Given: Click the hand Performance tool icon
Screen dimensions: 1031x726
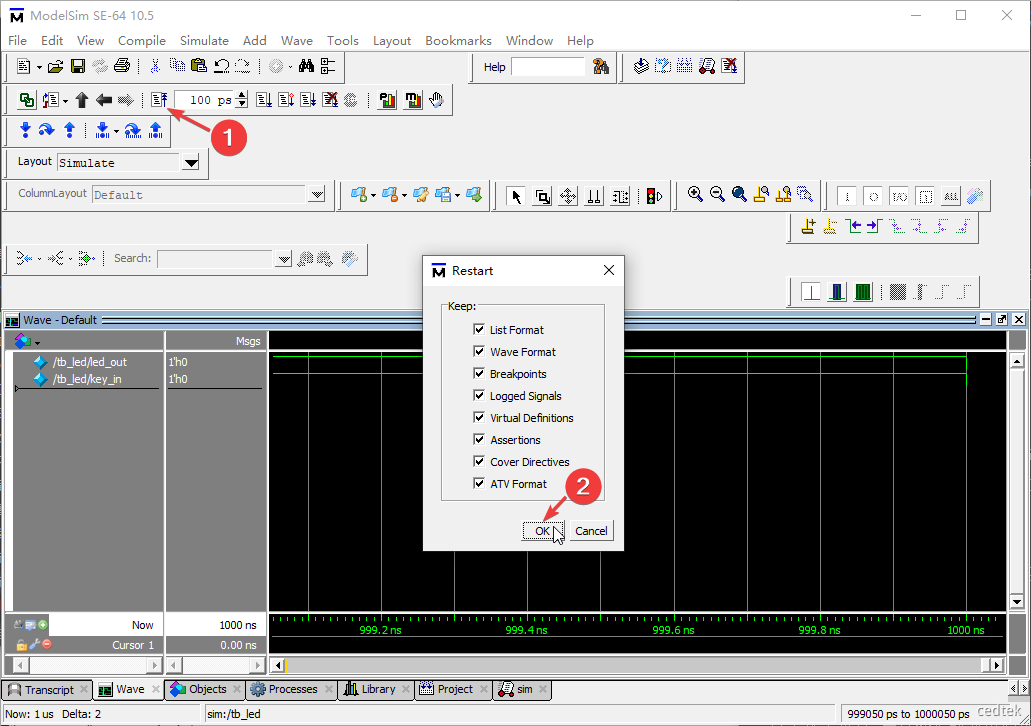Looking at the screenshot, I should pyautogui.click(x=437, y=100).
